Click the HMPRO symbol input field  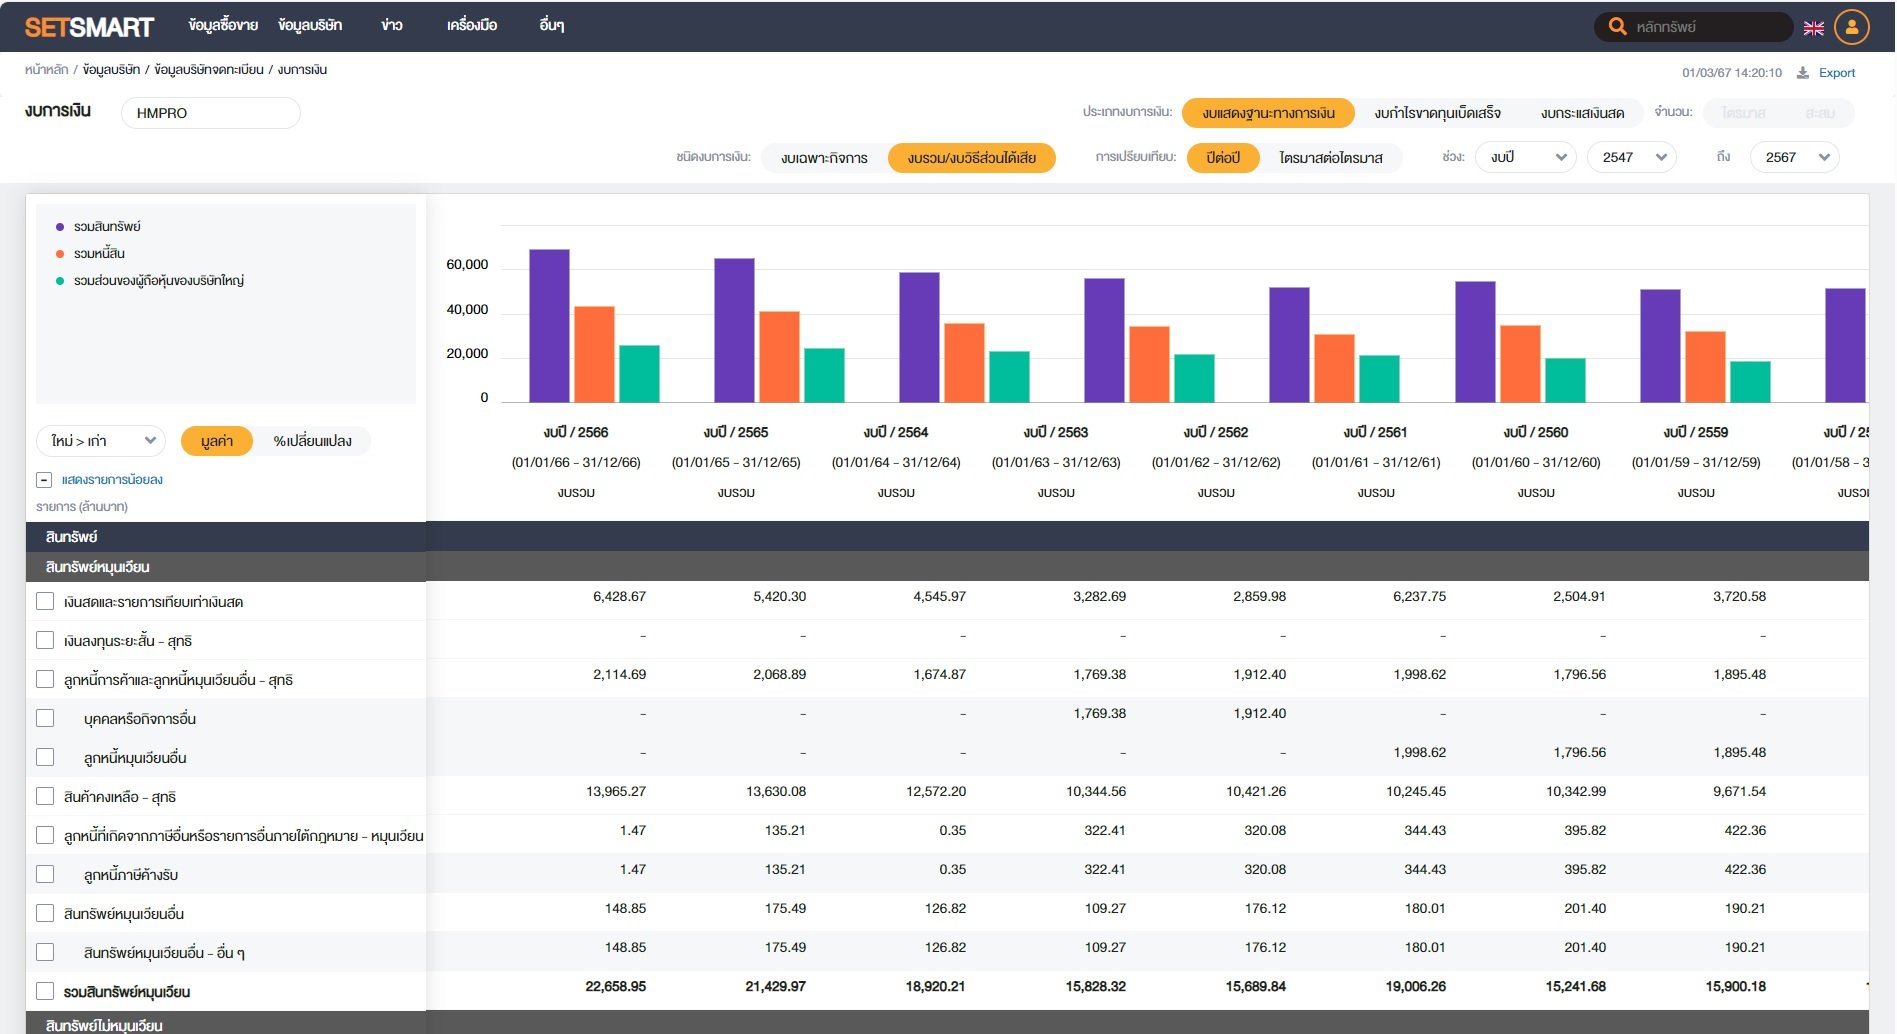click(x=211, y=113)
